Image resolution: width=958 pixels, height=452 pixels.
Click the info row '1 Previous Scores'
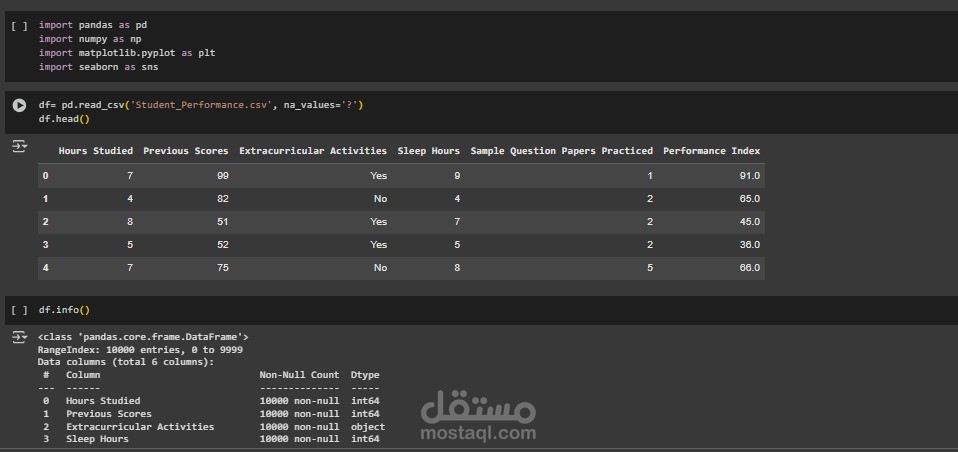pos(211,414)
